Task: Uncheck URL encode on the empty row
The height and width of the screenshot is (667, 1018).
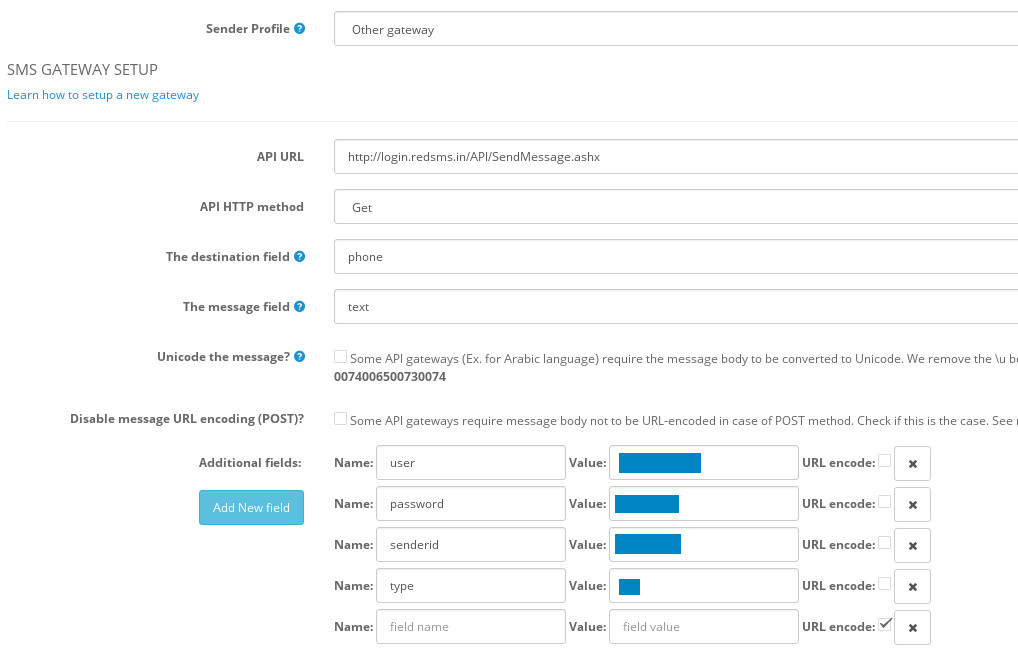Action: tap(884, 625)
